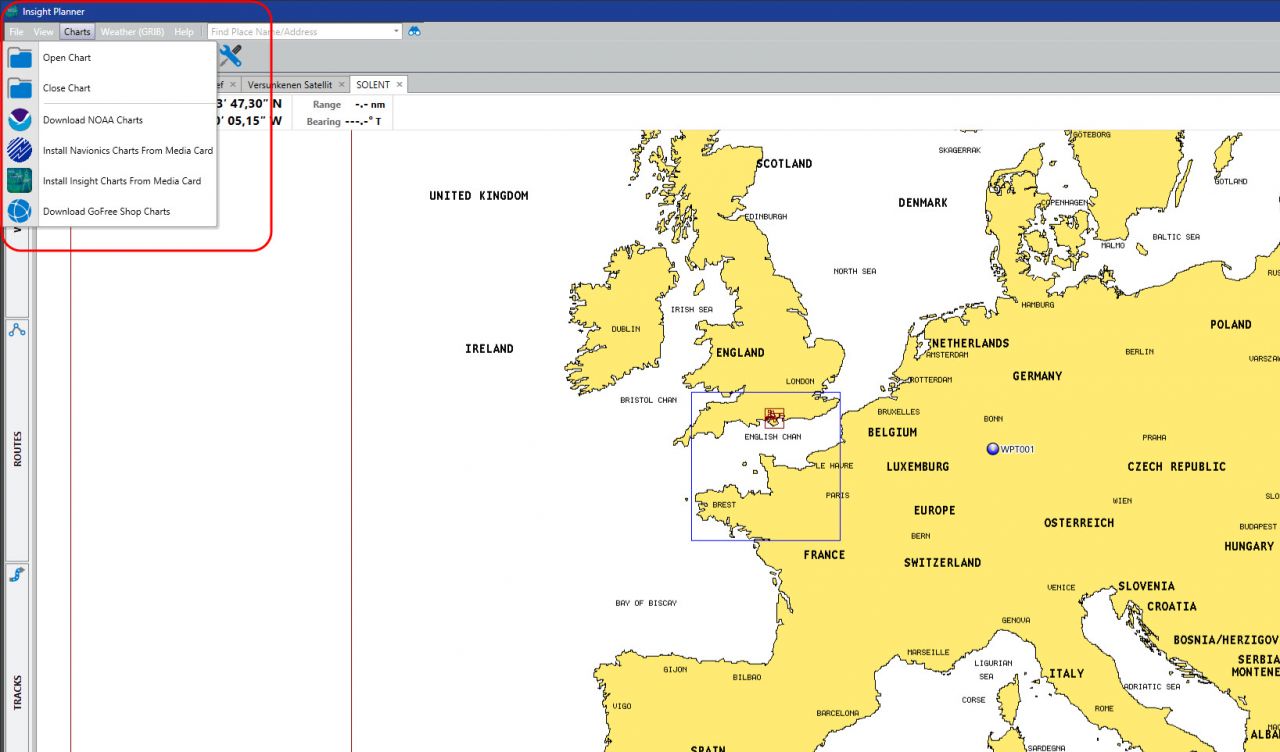Select Download NOAA Charts menu entry
This screenshot has width=1280, height=752.
pos(93,120)
